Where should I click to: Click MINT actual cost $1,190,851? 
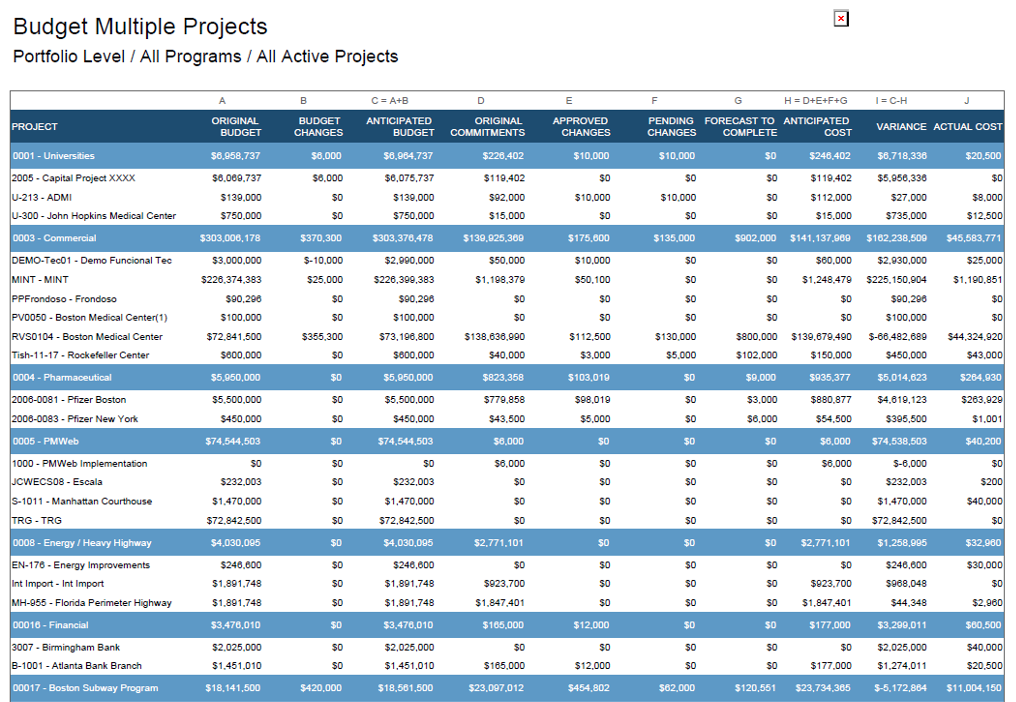(977, 279)
